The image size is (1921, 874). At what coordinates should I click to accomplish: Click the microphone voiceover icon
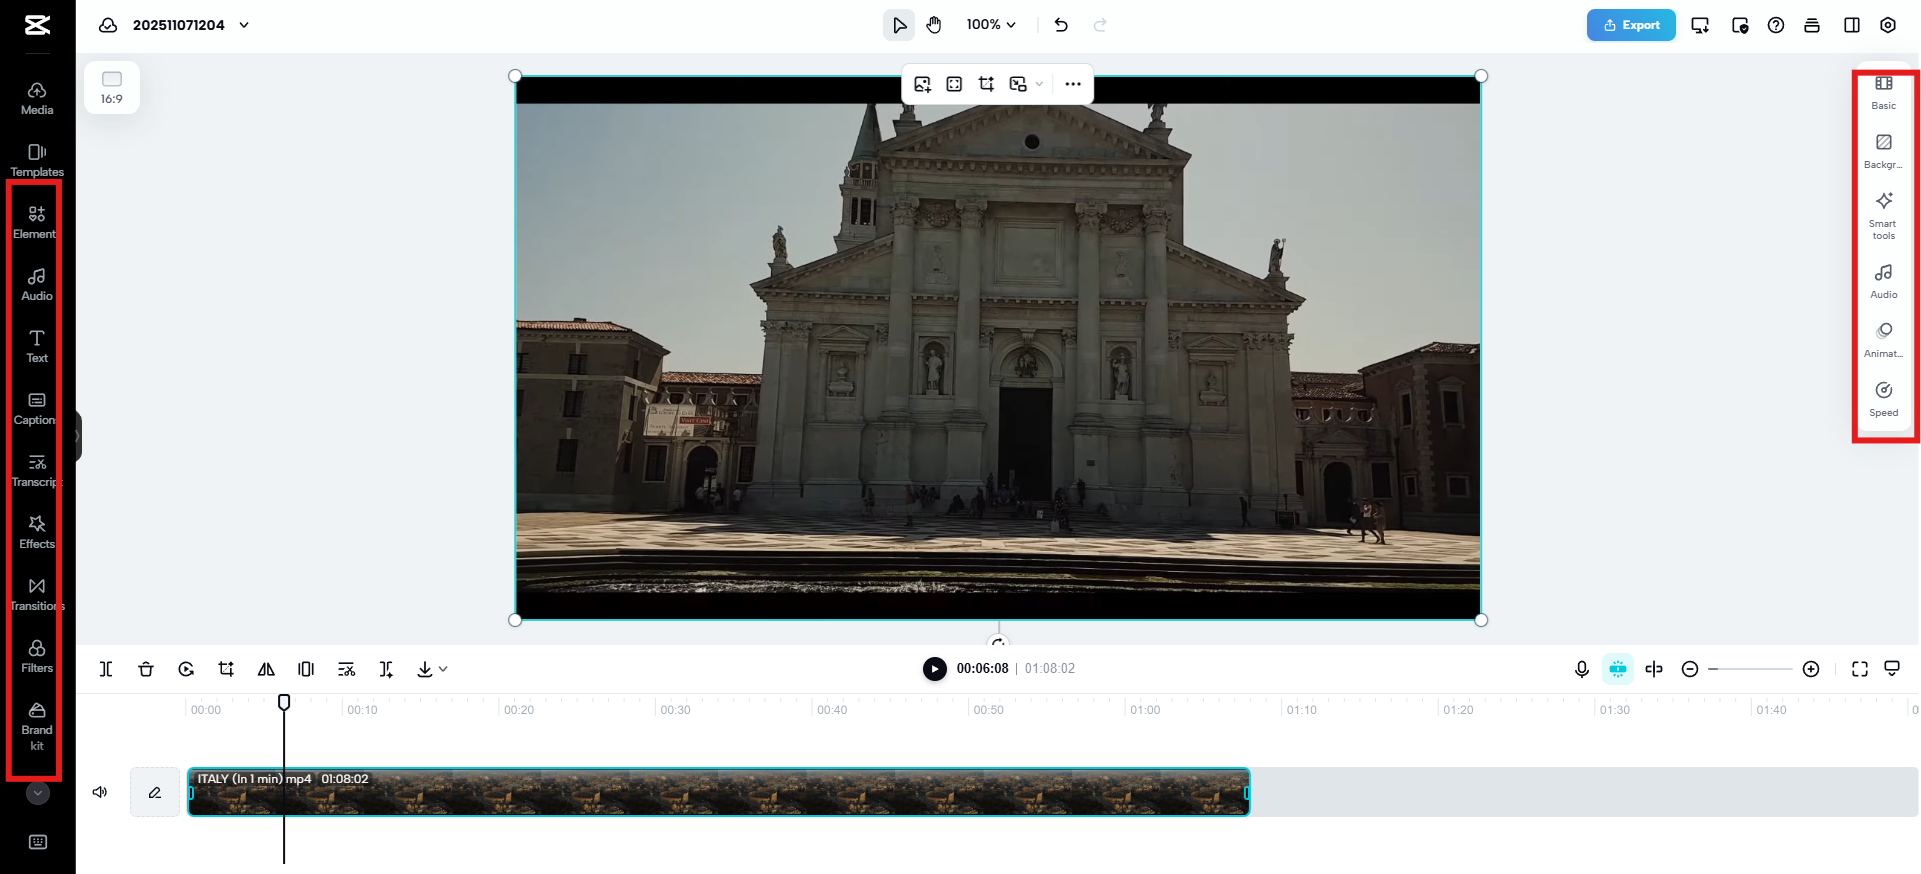[1582, 669]
